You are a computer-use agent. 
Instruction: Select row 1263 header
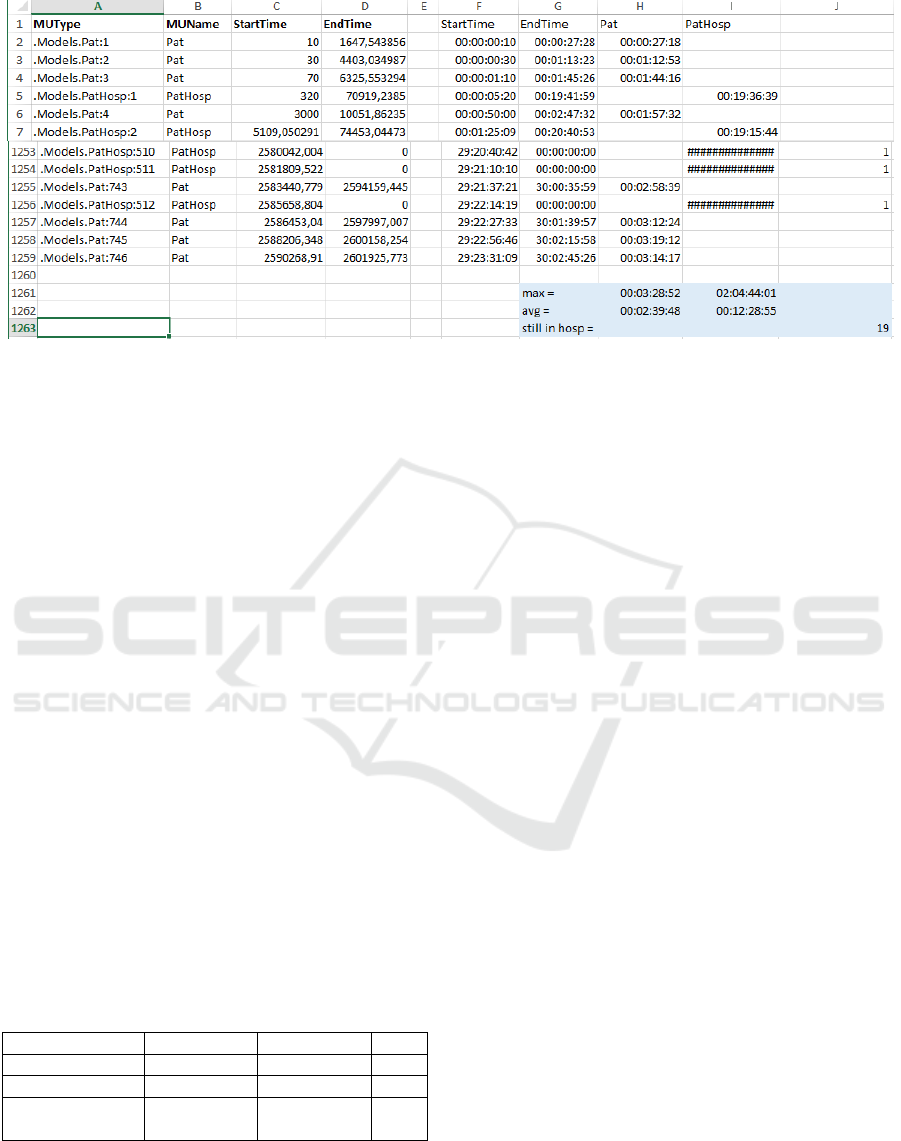(20, 328)
